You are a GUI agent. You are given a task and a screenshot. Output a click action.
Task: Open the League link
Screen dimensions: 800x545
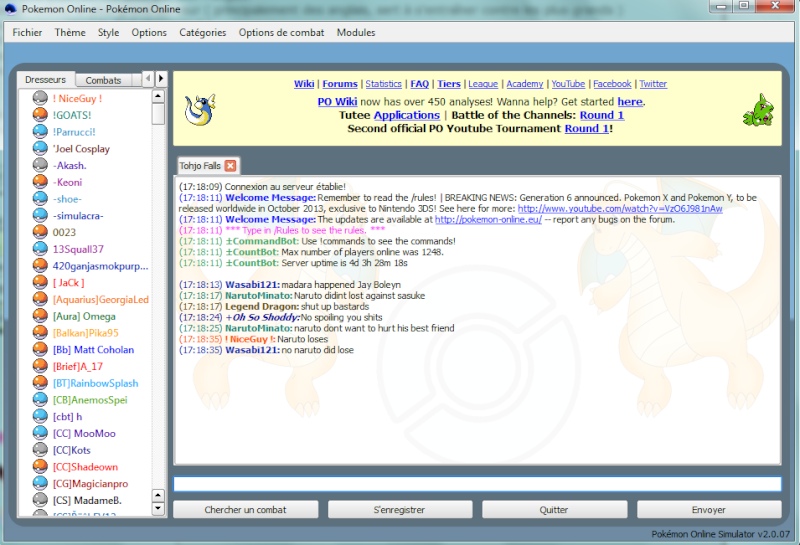coord(483,84)
